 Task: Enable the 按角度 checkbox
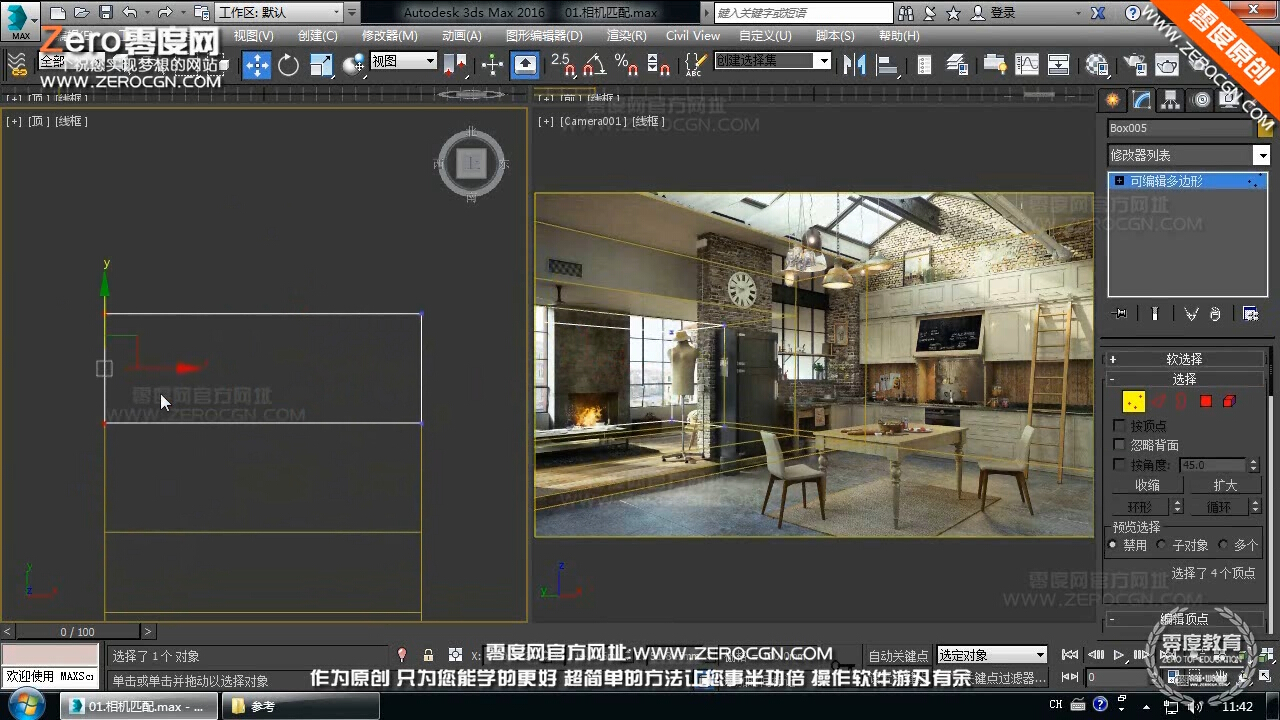(1119, 465)
